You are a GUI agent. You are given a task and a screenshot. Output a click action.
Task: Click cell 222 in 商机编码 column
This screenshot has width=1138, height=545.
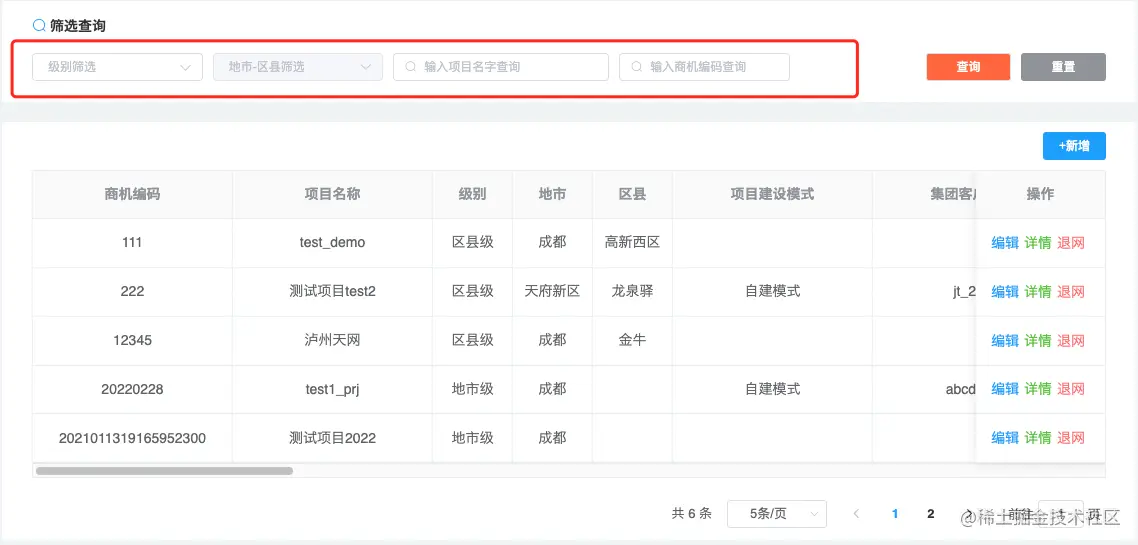132,292
